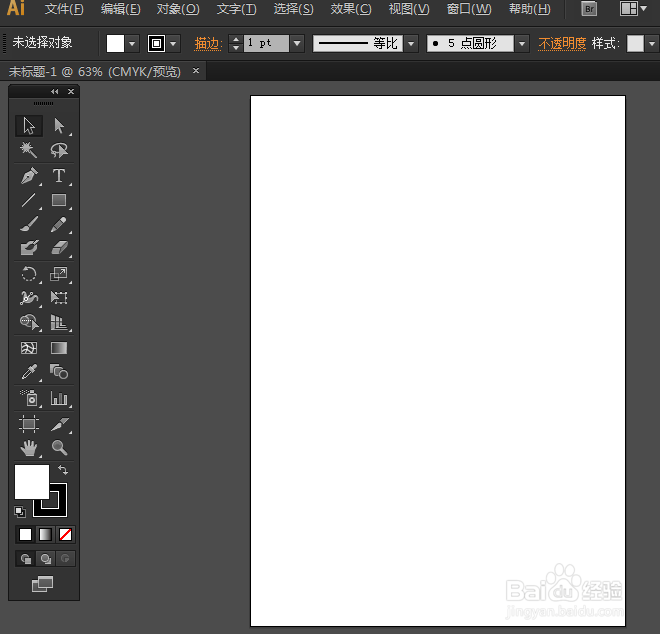Open brush definition 5 点圆形 dropdown
Image resolution: width=660 pixels, height=634 pixels.
(x=522, y=43)
